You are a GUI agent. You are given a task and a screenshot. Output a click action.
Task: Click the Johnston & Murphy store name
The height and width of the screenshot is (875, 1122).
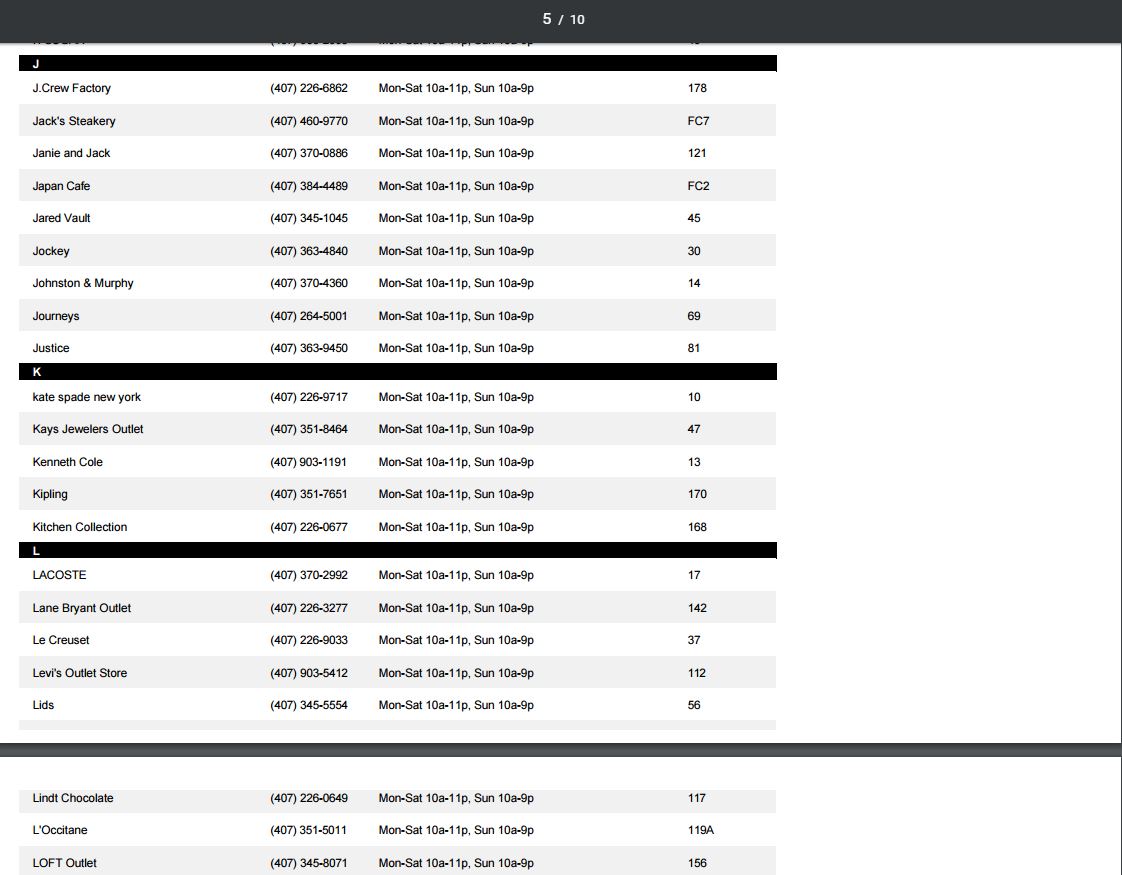83,283
